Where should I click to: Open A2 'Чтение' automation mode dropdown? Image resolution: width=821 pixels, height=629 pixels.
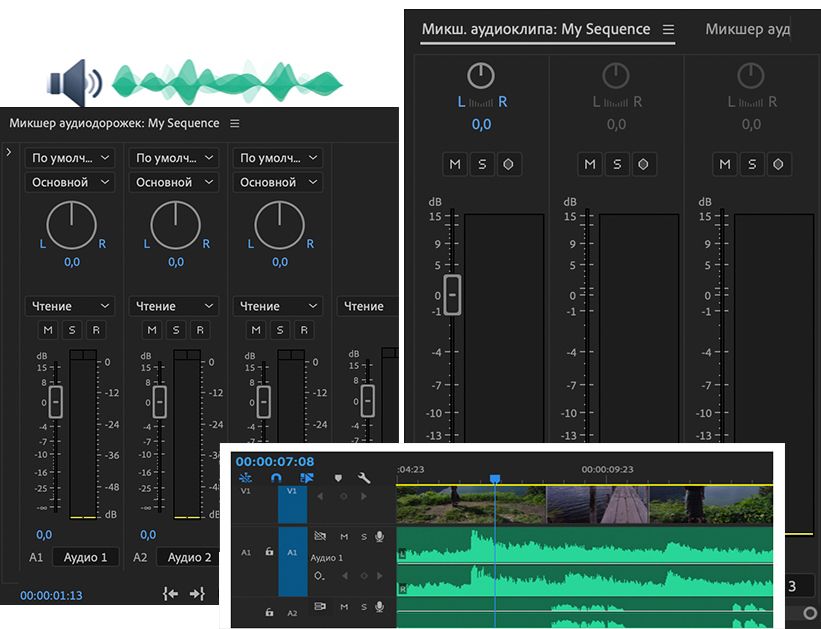coord(174,306)
